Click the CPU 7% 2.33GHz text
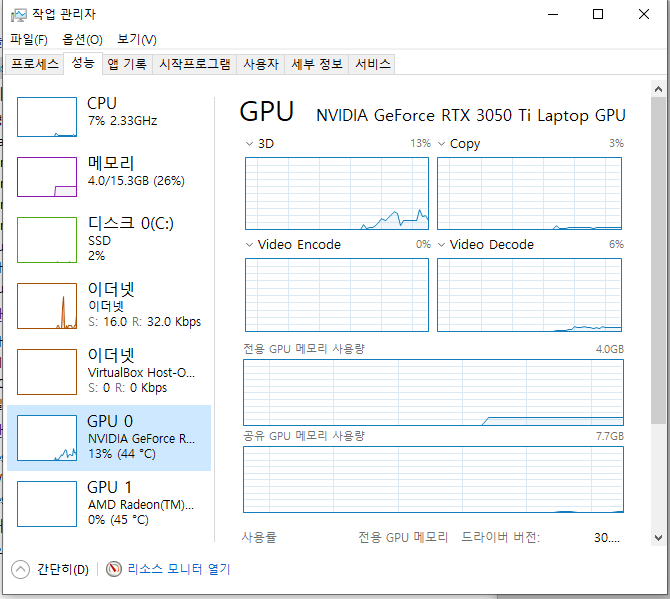This screenshot has width=670, height=599. 123,121
